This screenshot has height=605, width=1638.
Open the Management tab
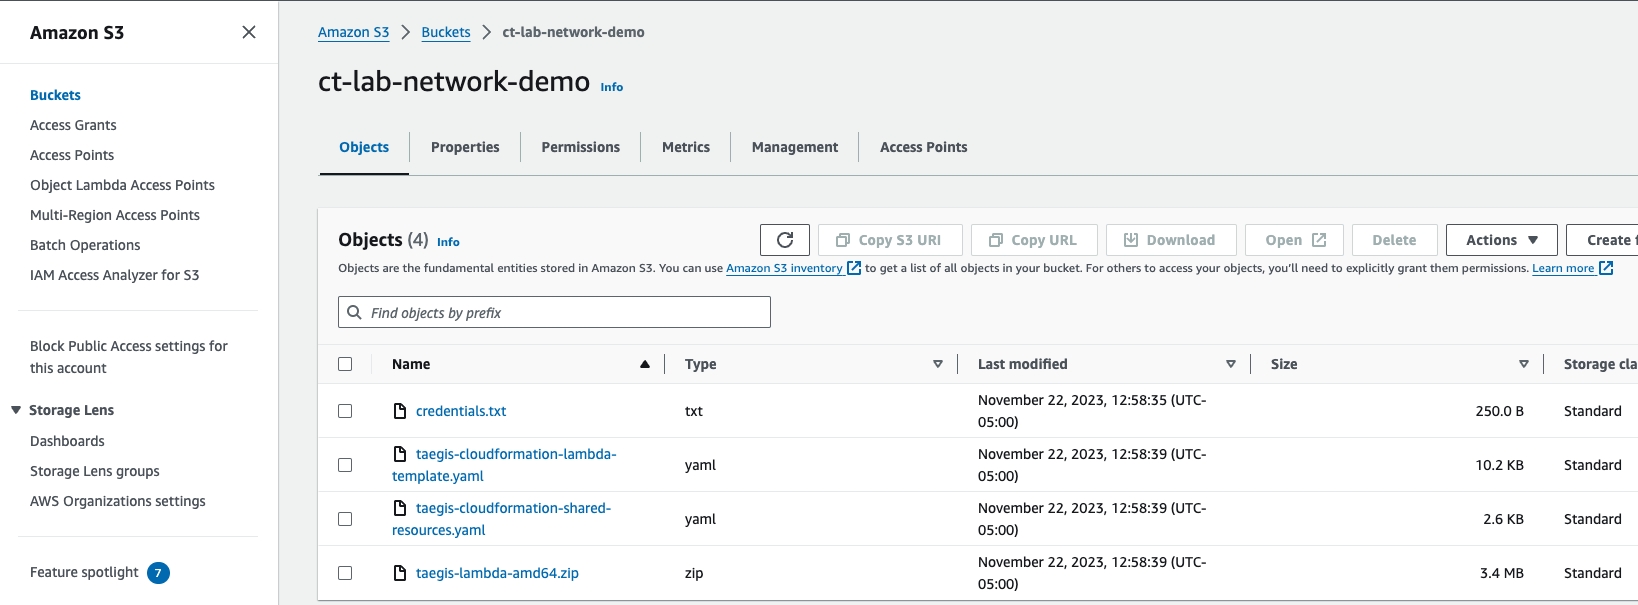pos(795,147)
